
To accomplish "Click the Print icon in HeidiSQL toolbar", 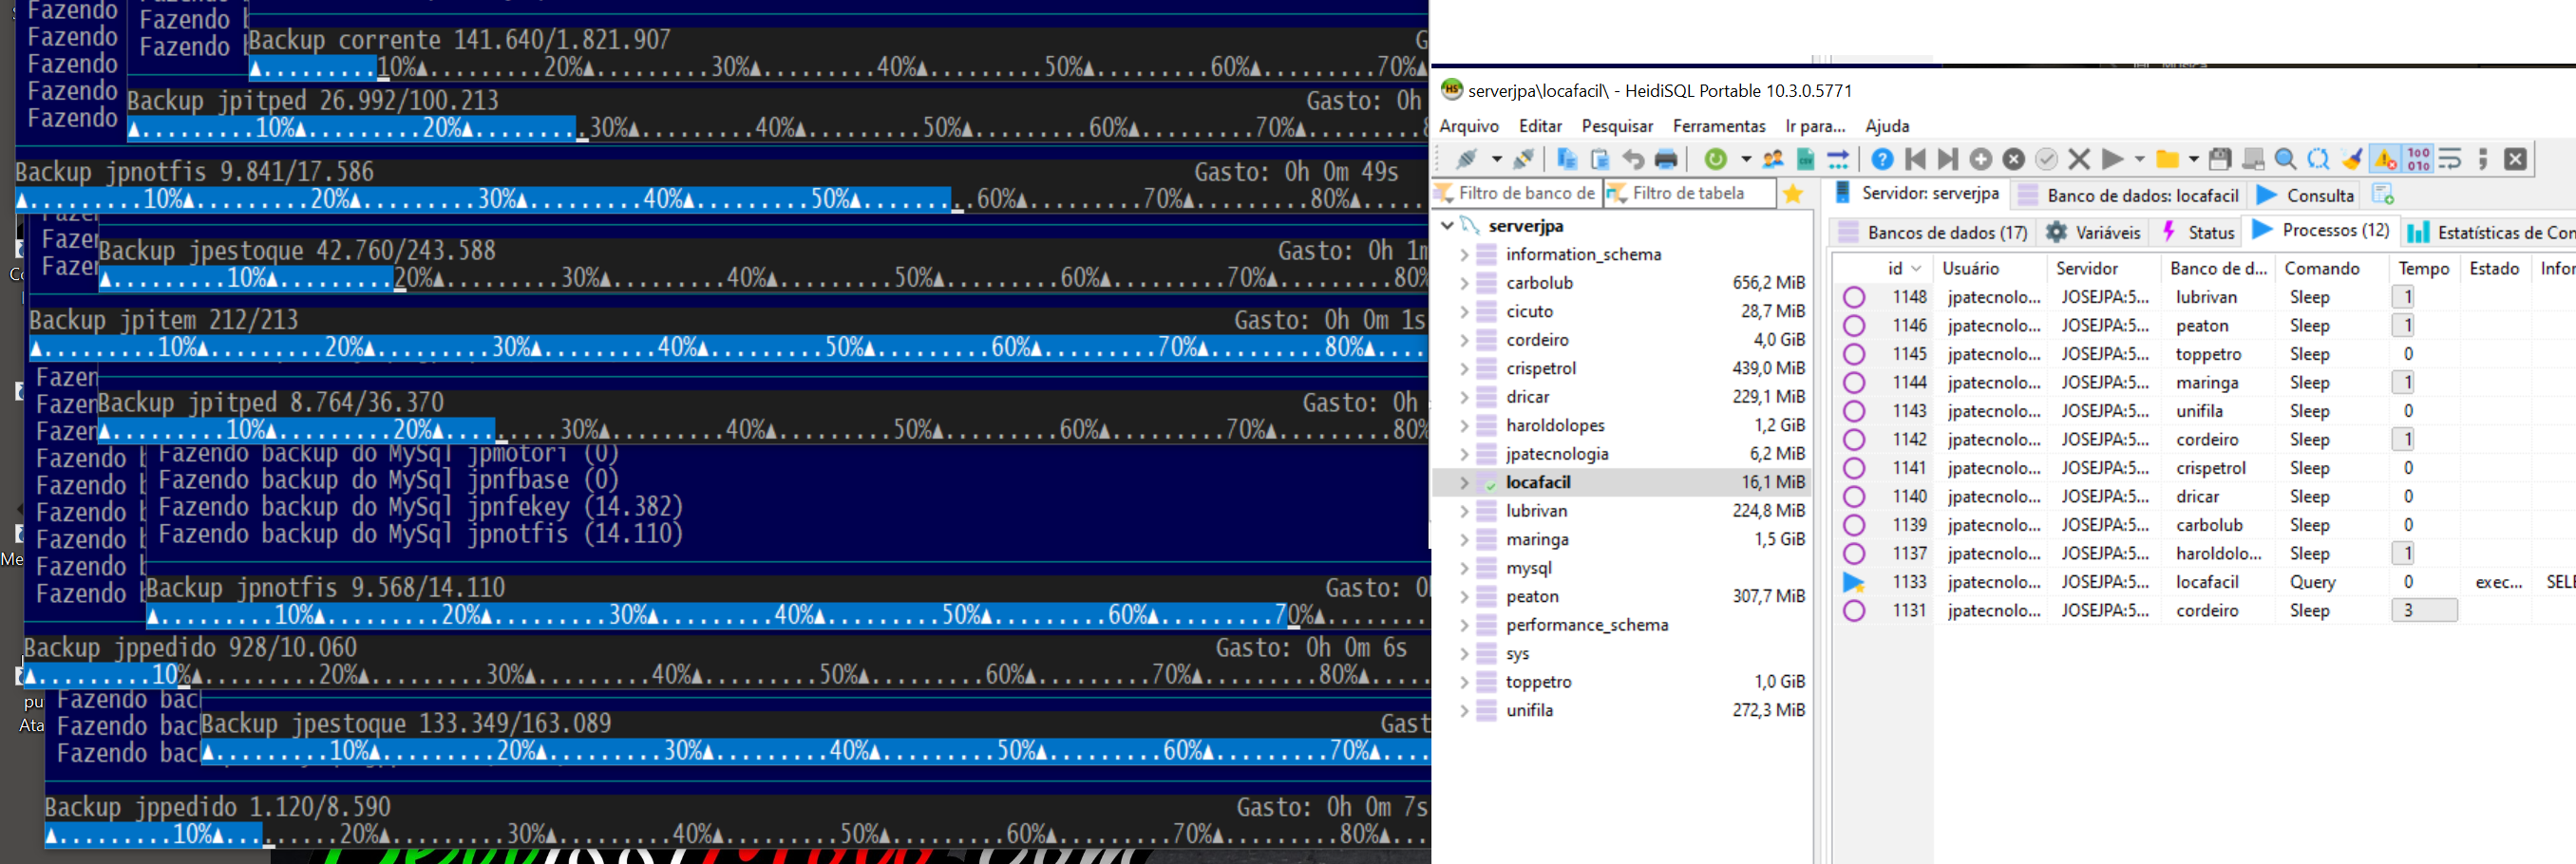I will 1666,159.
